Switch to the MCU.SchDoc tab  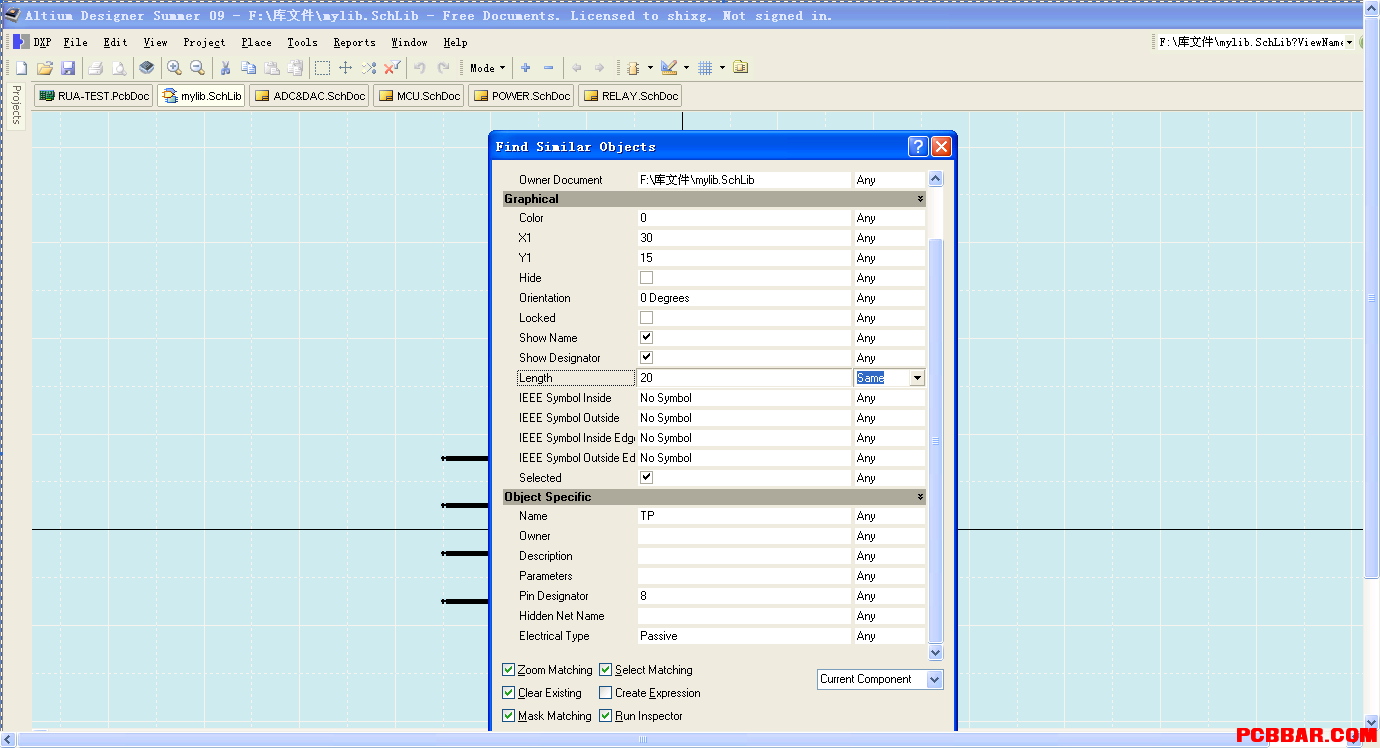click(419, 96)
